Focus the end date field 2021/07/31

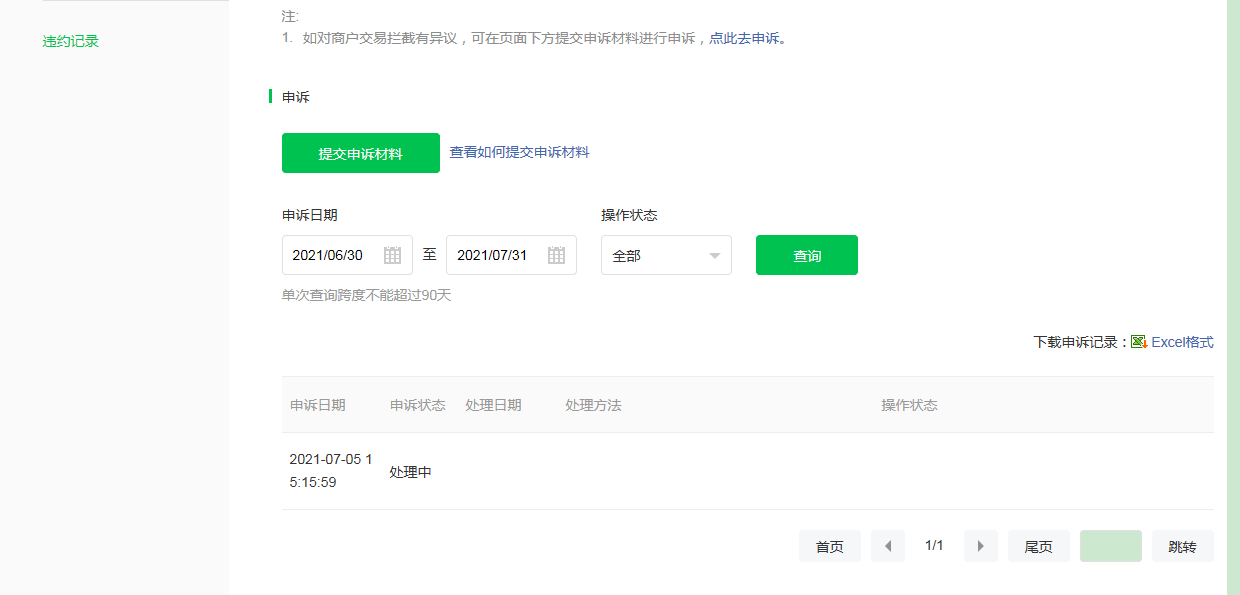[511, 255]
